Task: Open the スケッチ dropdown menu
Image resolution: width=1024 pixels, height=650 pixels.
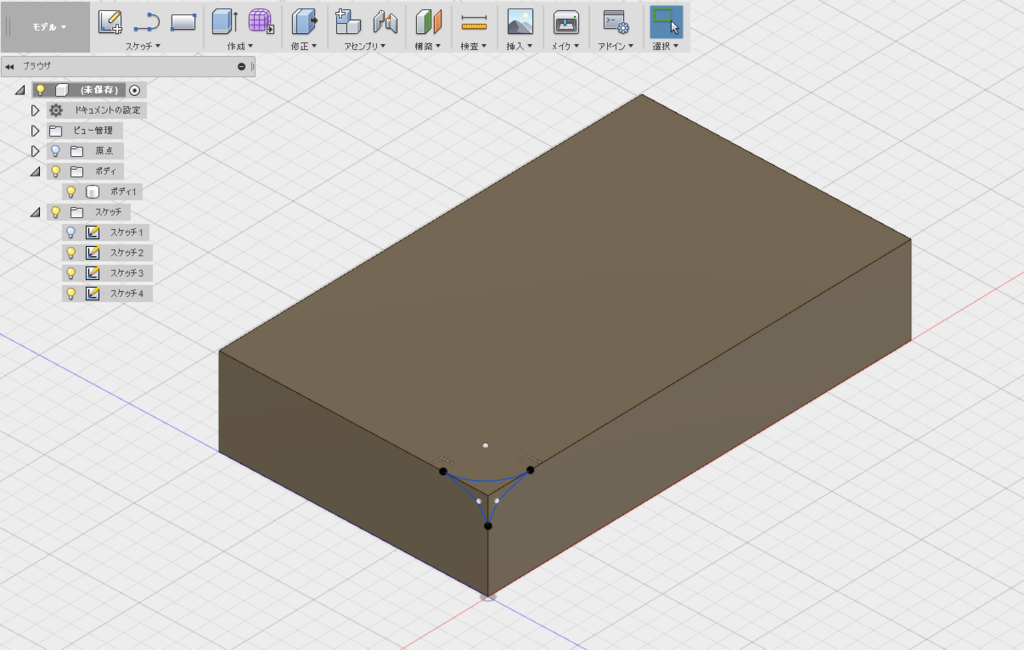Action: coord(143,46)
